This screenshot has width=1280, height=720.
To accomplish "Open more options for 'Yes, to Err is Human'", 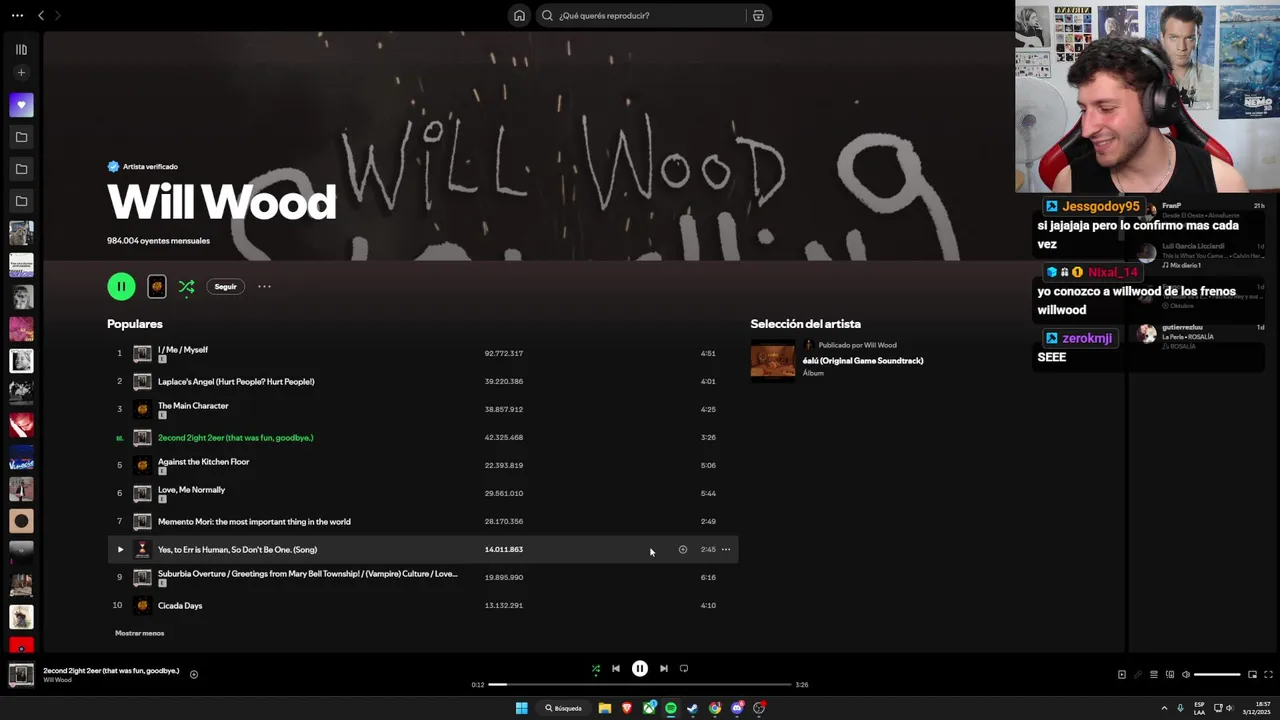I will click(x=726, y=549).
